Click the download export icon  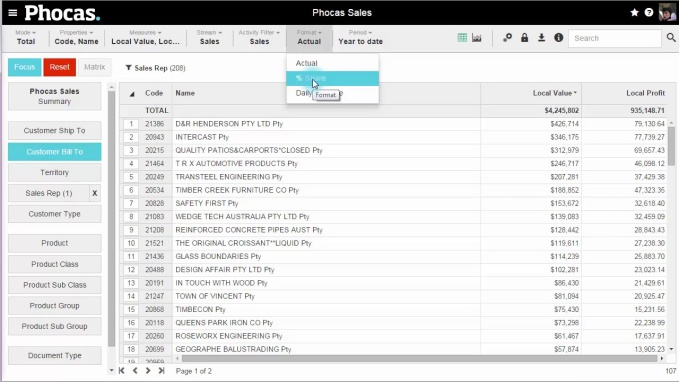[541, 38]
